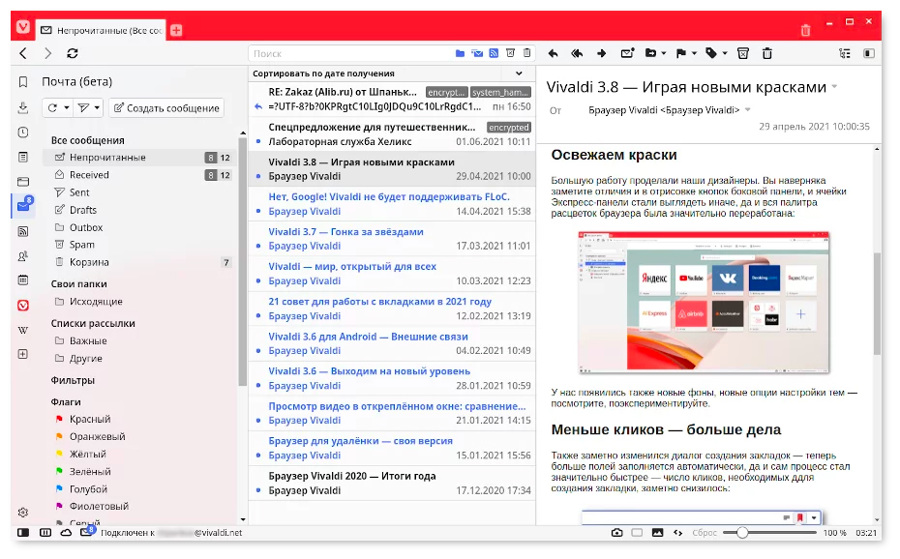Viewport: 900px width, 559px height.
Task: Reload the current page
Action: coord(72,53)
